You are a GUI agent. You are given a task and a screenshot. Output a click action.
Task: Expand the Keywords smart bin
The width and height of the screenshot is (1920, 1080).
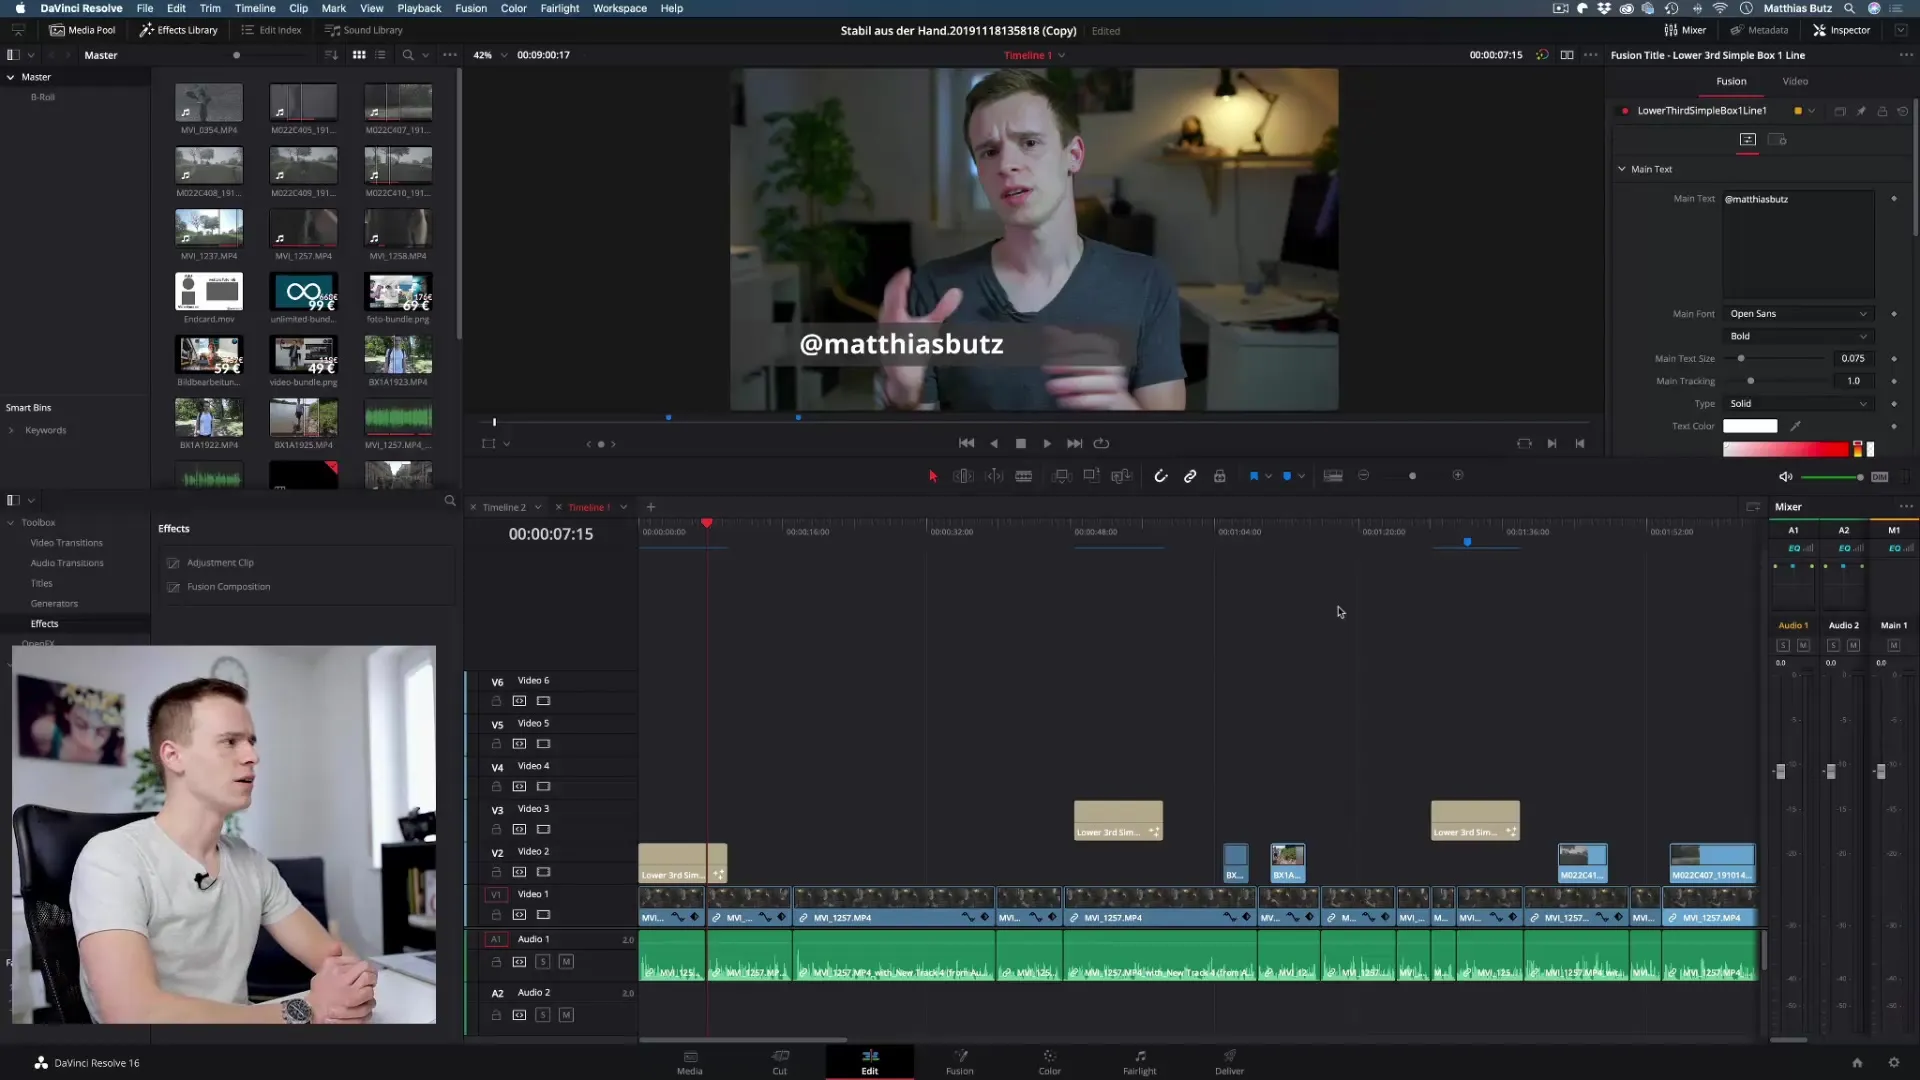click(x=11, y=431)
